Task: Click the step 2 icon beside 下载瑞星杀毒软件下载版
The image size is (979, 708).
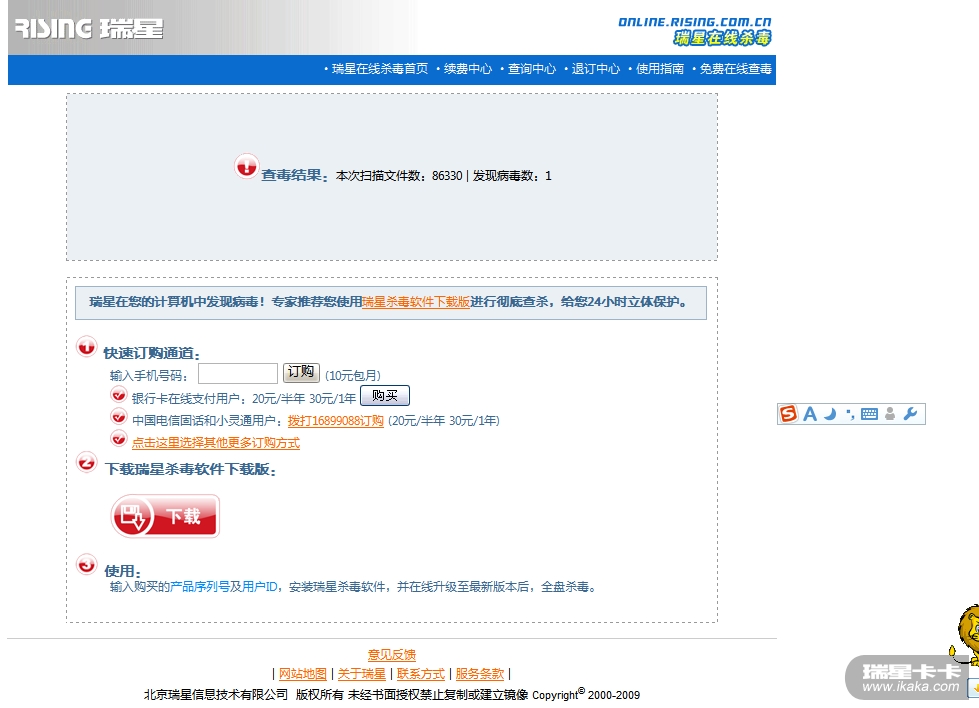Action: 87,463
